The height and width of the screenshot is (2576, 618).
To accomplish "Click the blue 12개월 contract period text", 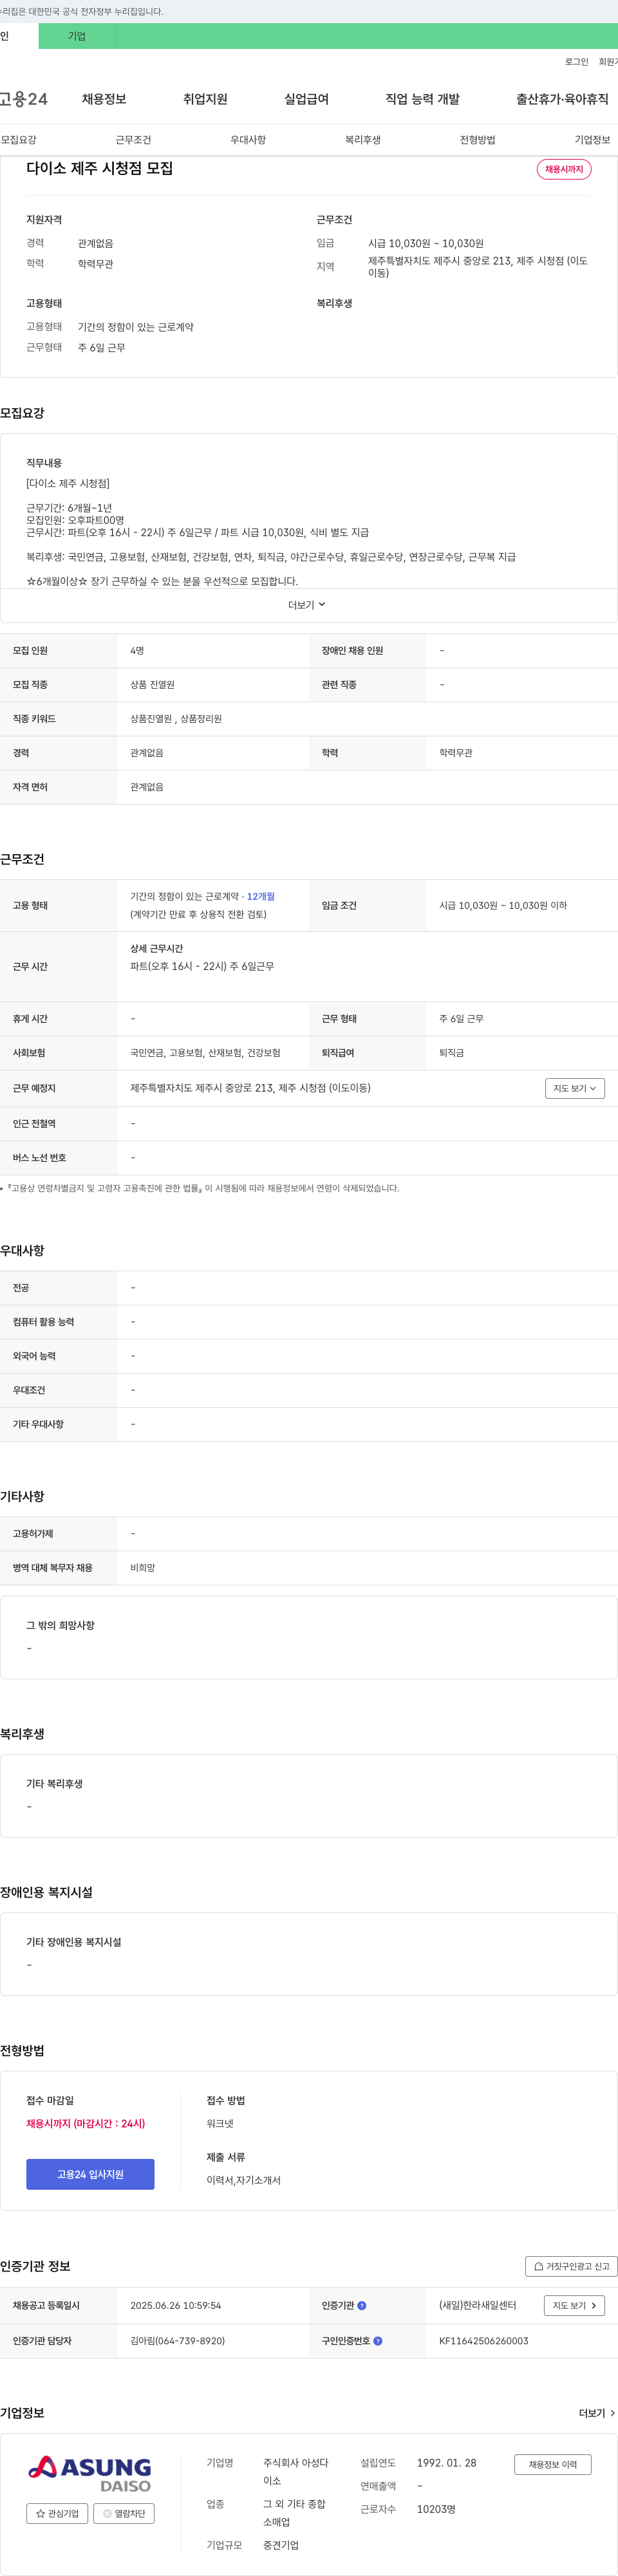I will (261, 897).
